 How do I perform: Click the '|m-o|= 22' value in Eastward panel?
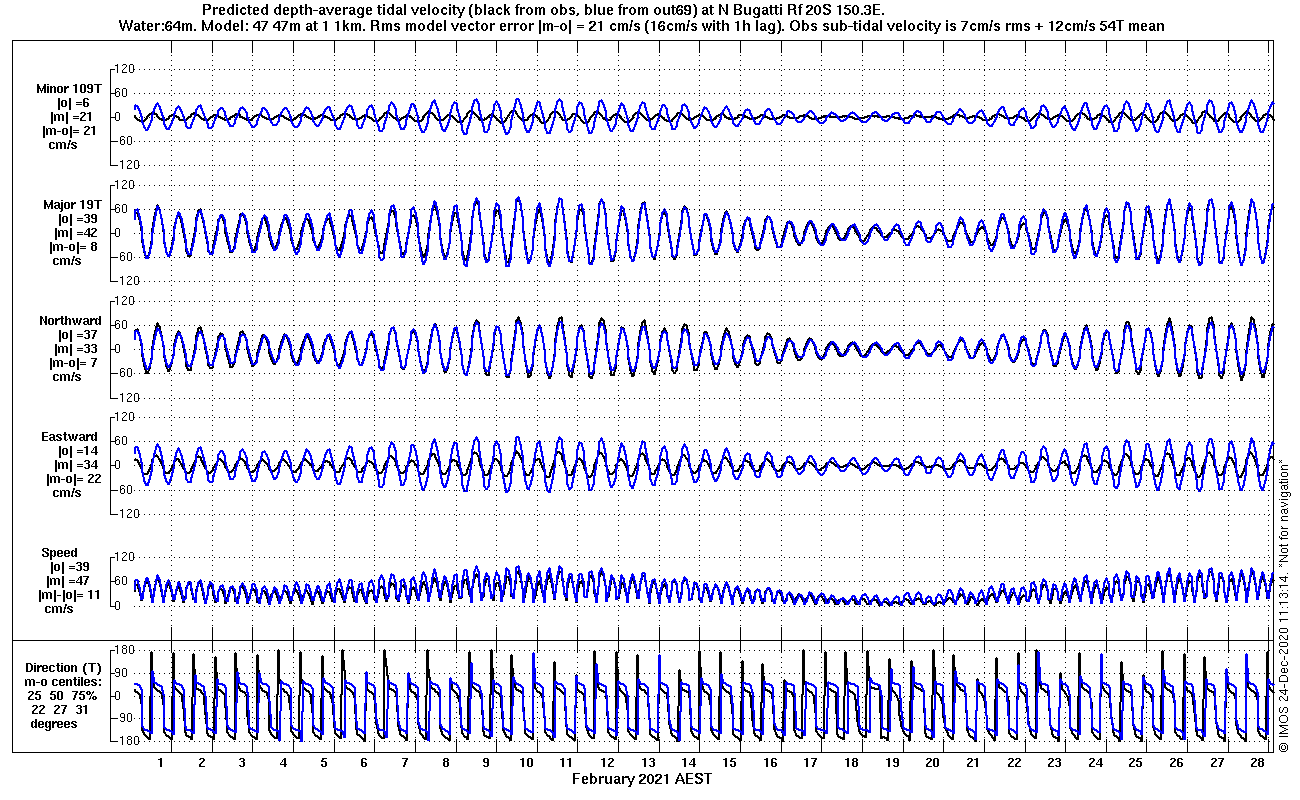click(x=72, y=479)
